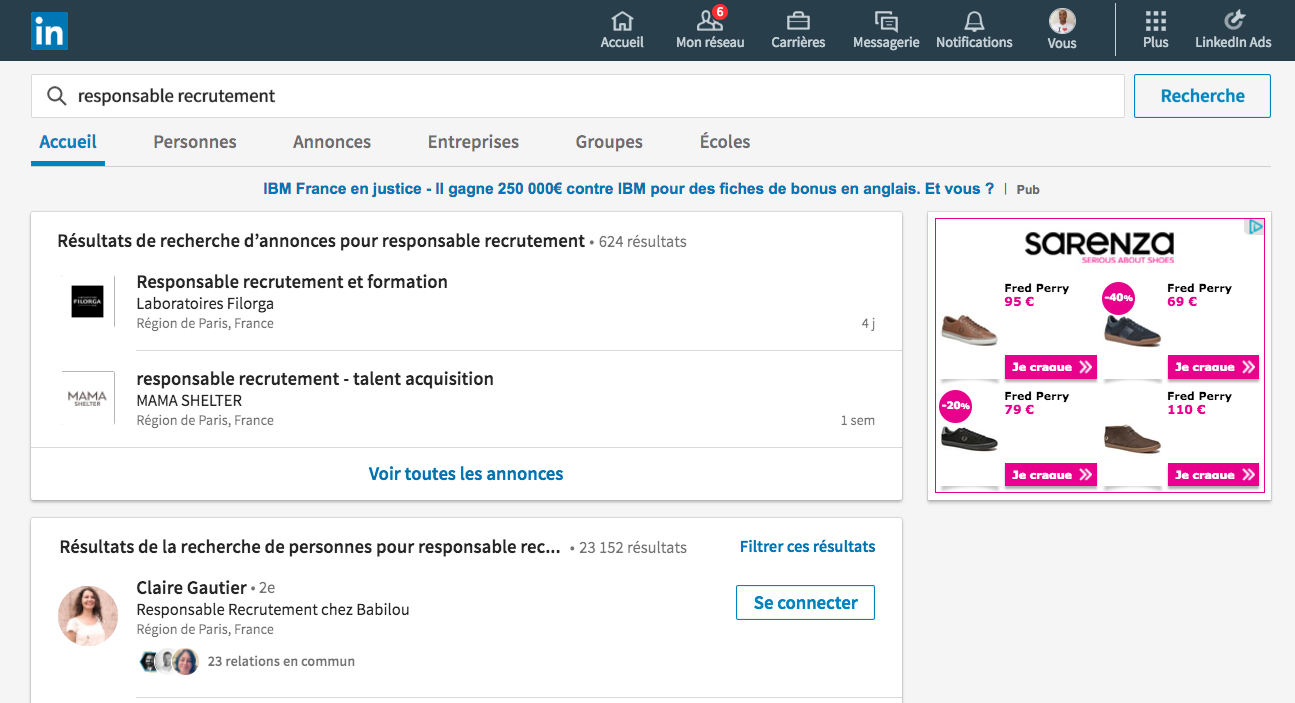Open LinkedIn Ads icon

tap(1233, 22)
